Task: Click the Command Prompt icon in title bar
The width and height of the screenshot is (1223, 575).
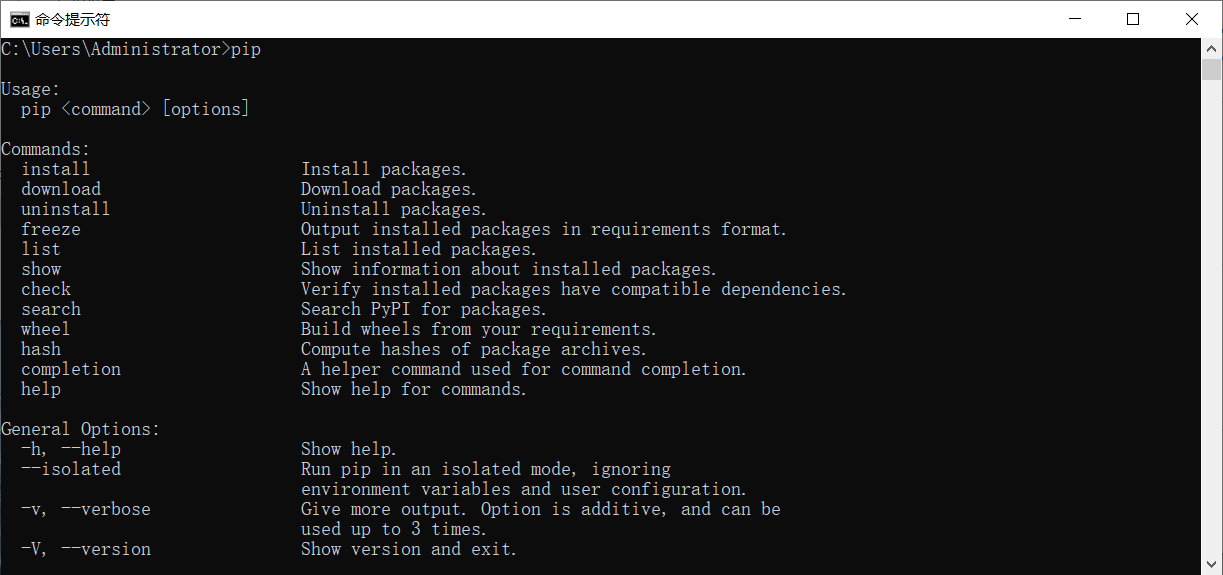Action: [19, 19]
